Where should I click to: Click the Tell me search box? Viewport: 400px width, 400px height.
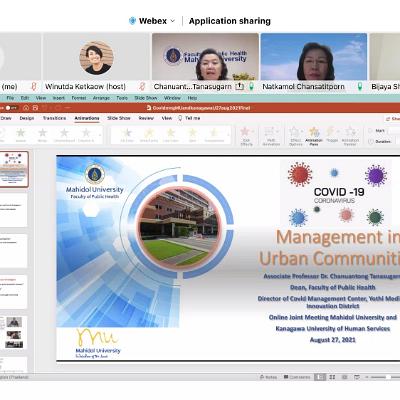click(189, 118)
